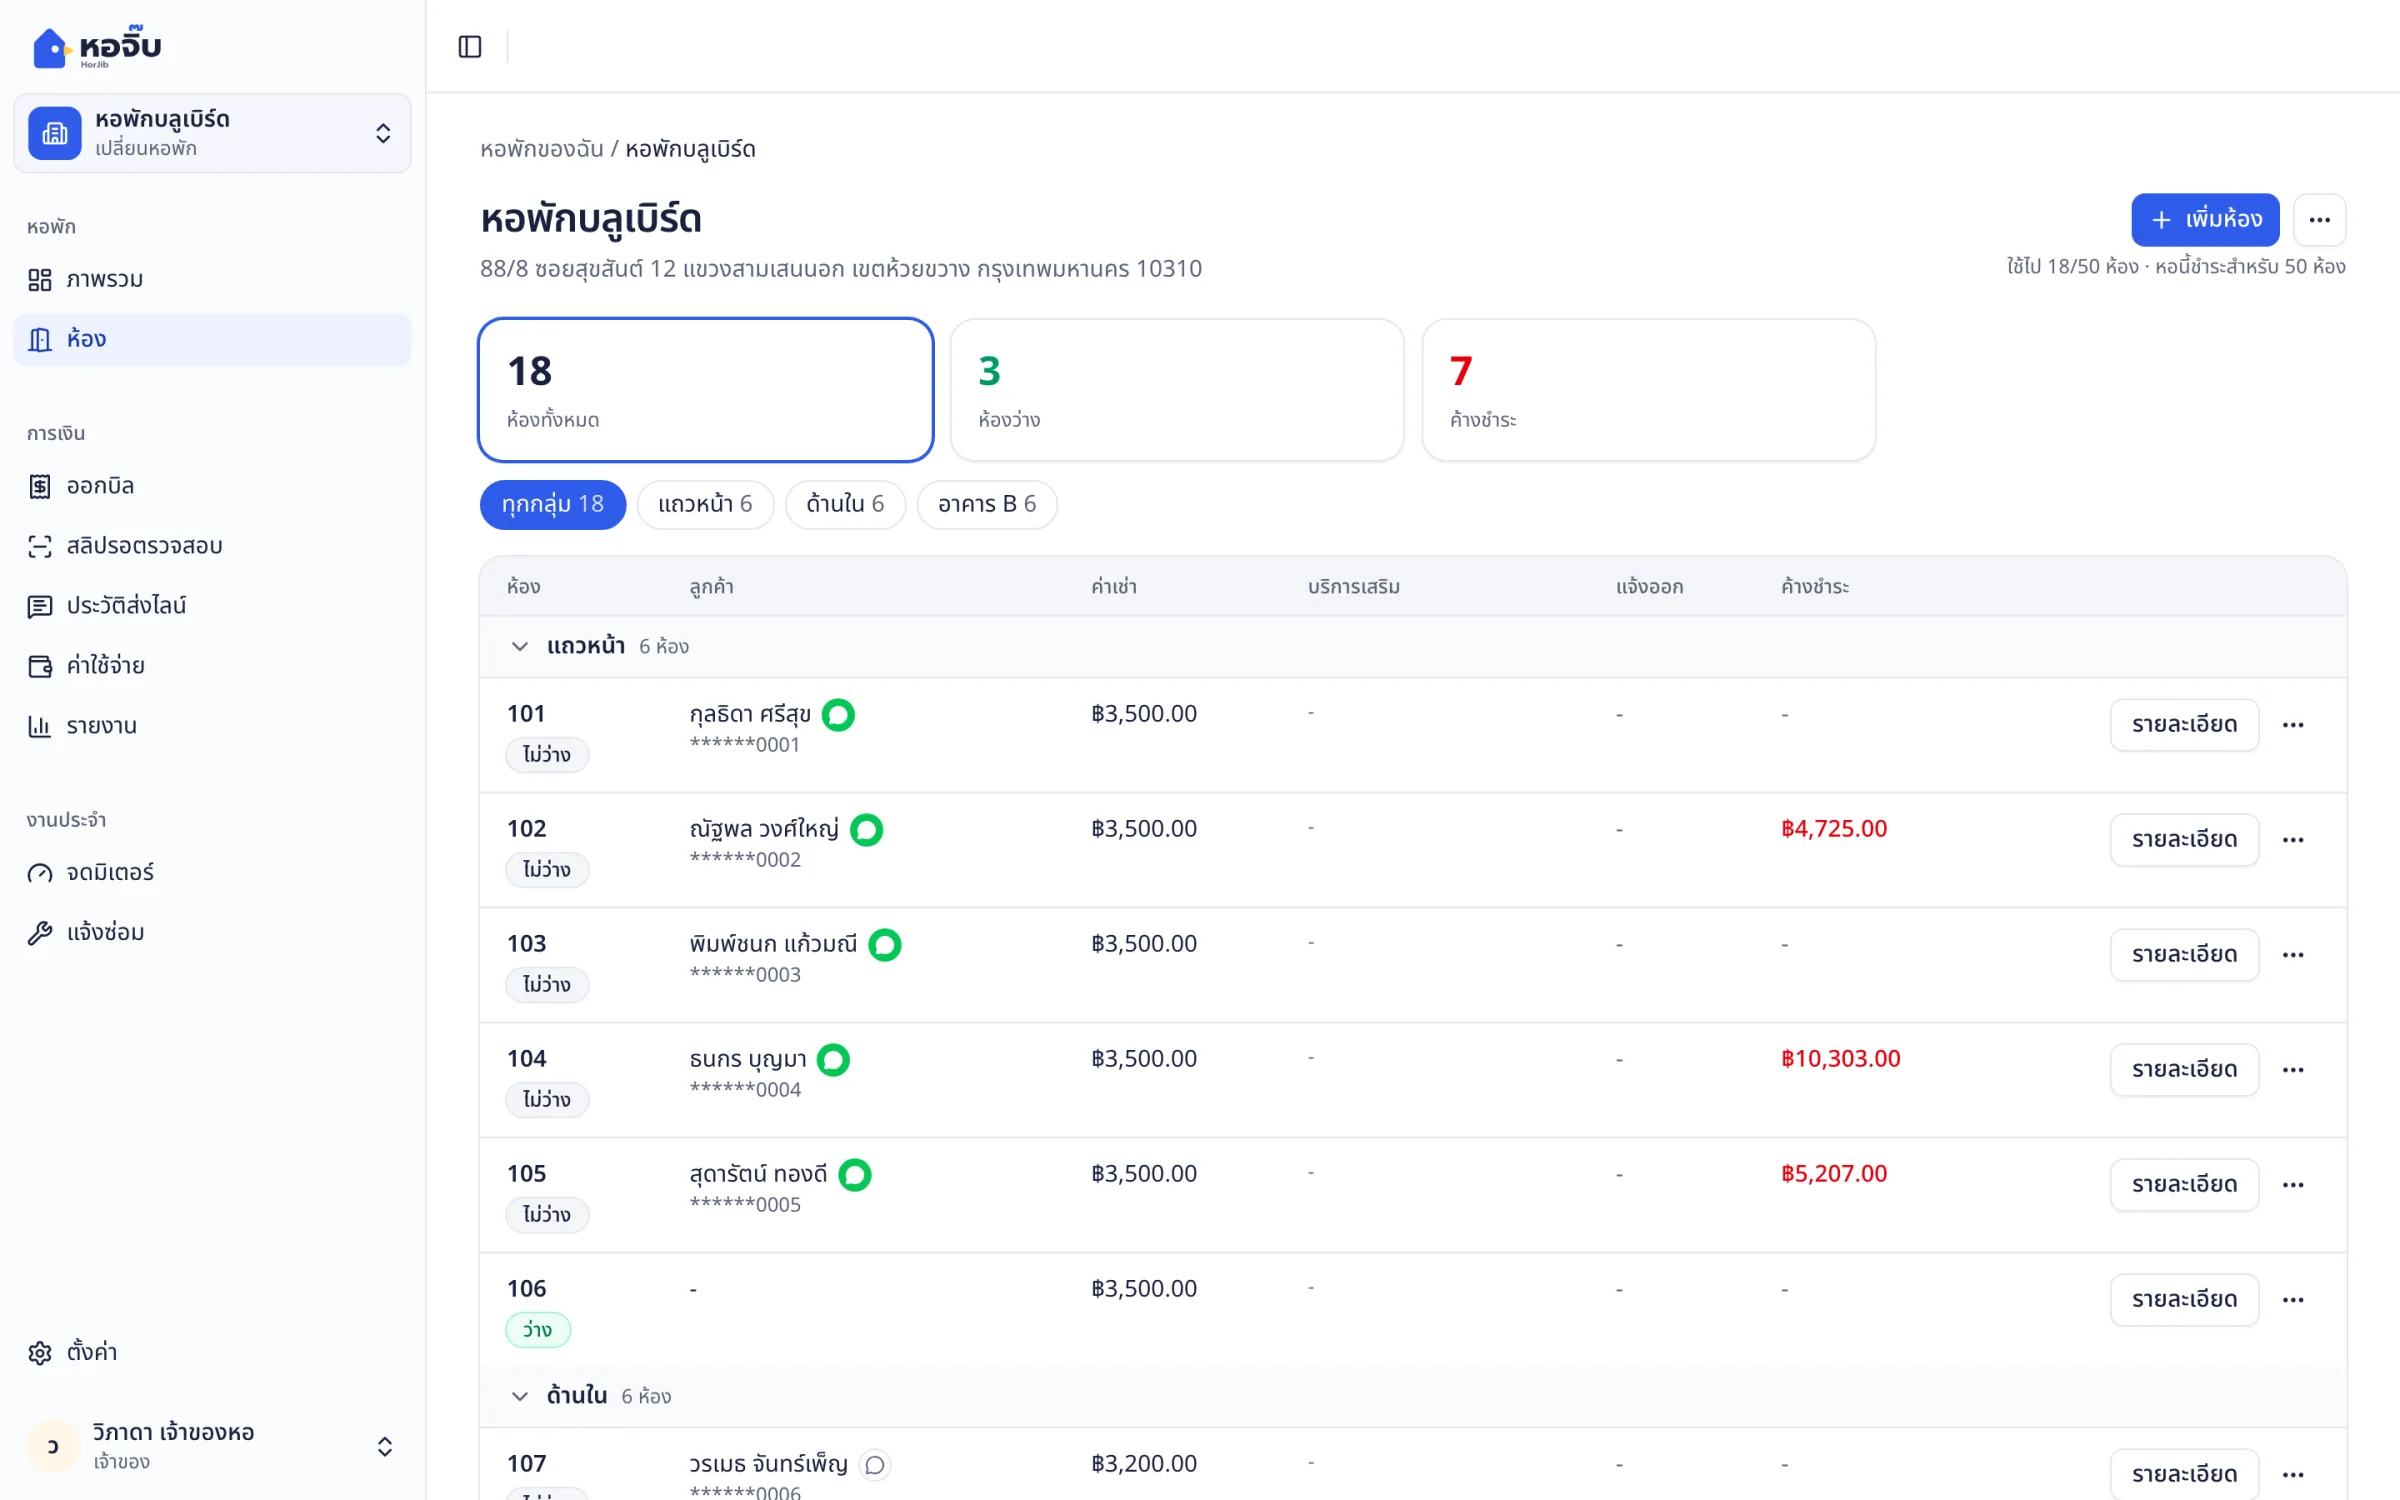The width and height of the screenshot is (2400, 1500).
Task: Open รายละเอียด for room 106
Action: (x=2184, y=1299)
